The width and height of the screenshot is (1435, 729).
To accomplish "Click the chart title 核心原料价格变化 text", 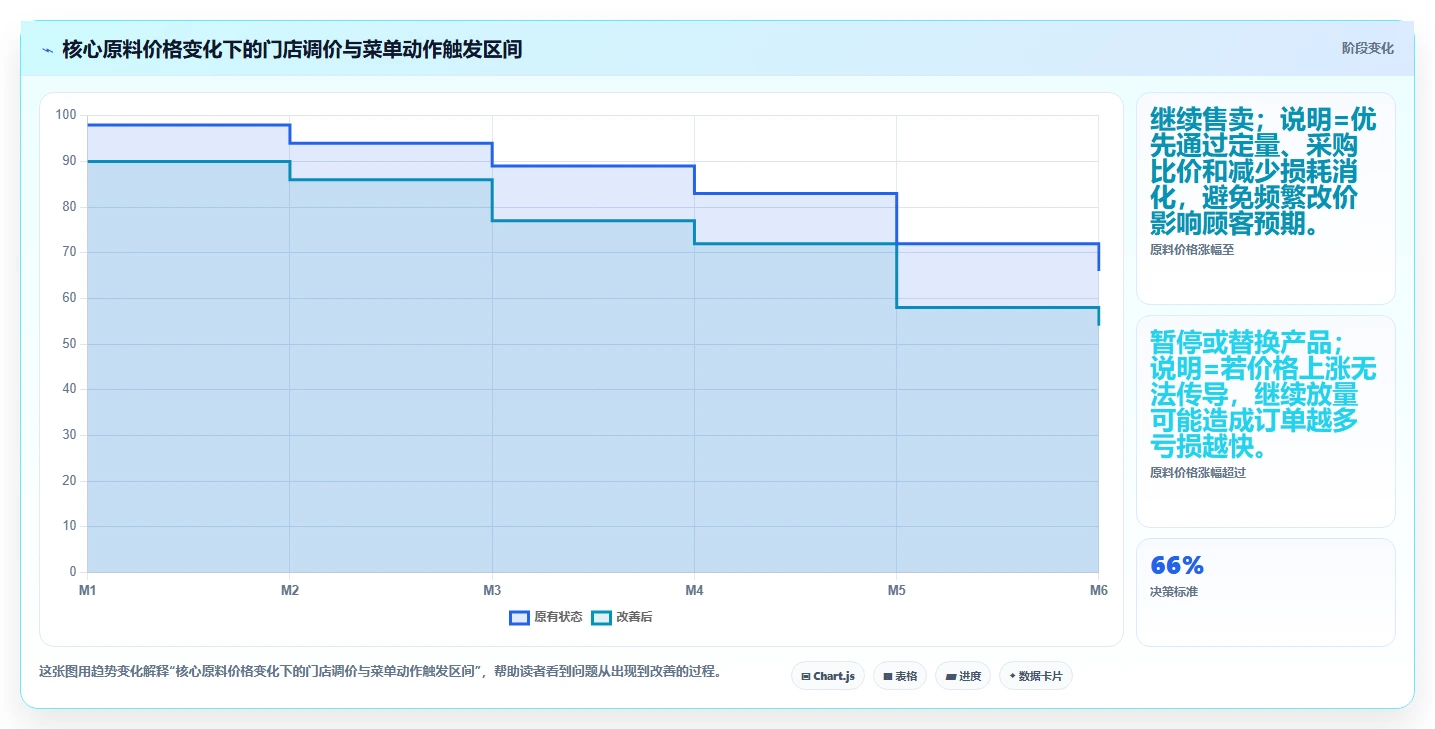I will pyautogui.click(x=292, y=49).
